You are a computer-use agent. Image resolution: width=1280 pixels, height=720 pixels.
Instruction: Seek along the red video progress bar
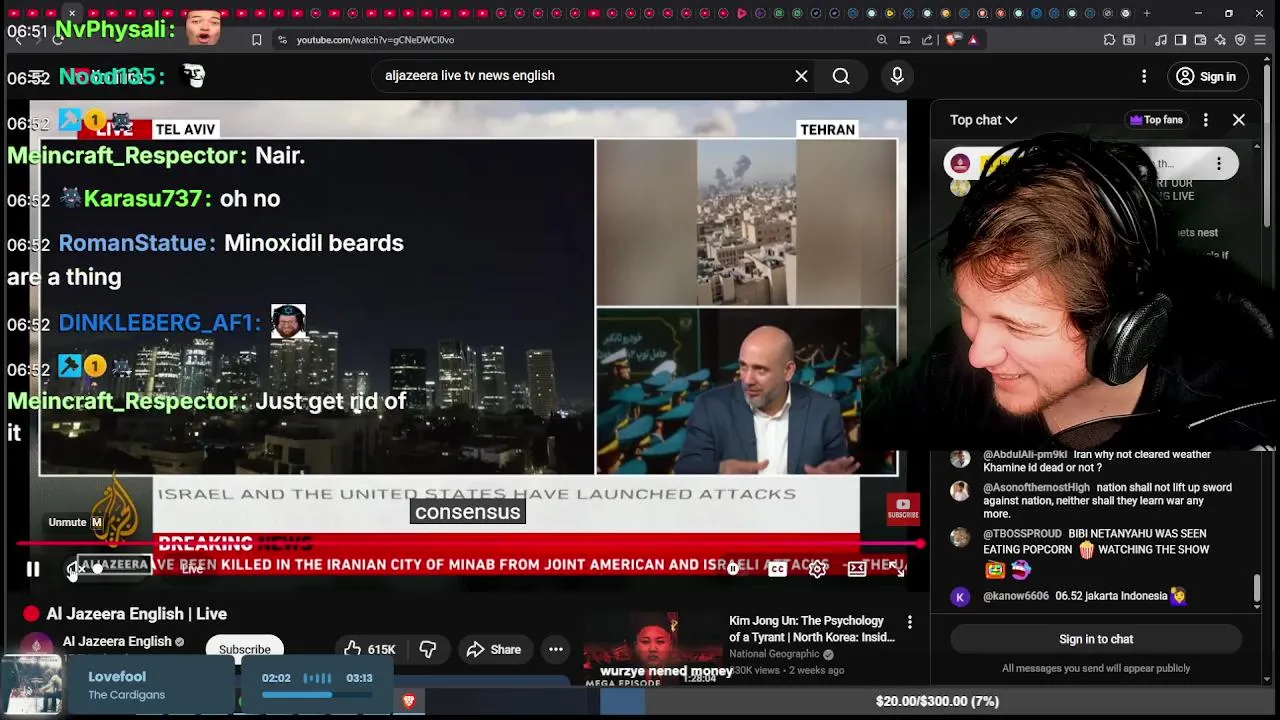[468, 545]
